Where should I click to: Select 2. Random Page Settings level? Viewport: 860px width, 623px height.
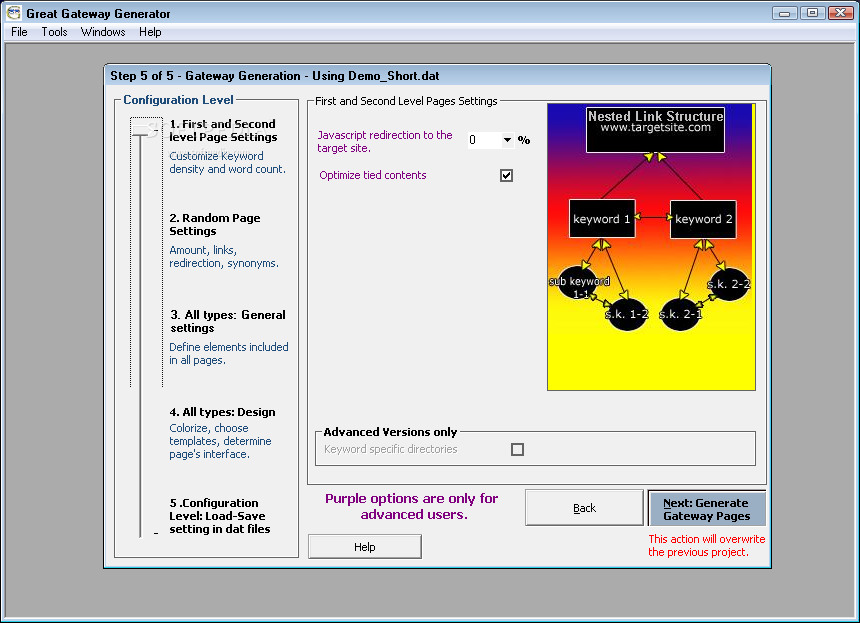click(x=214, y=224)
